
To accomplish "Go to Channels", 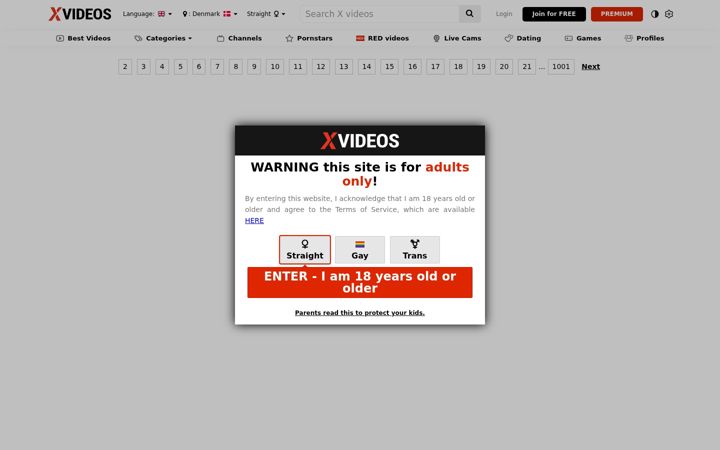I will click(239, 38).
